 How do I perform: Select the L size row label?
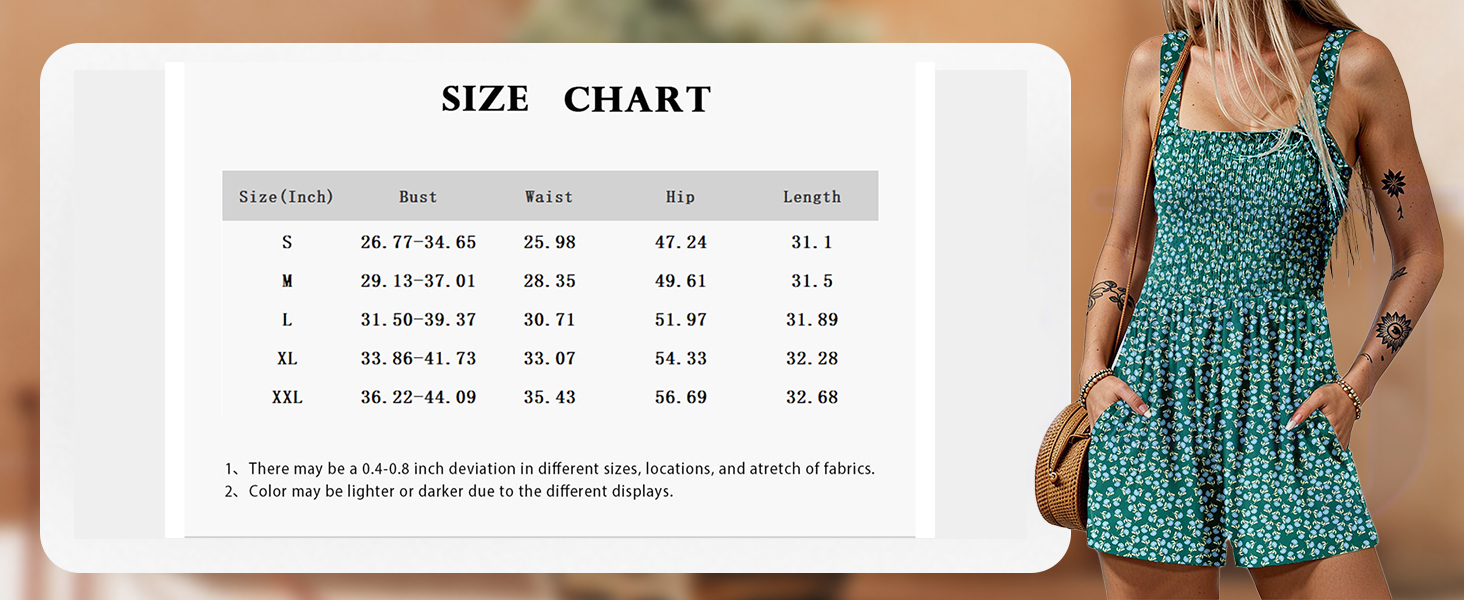pos(287,320)
